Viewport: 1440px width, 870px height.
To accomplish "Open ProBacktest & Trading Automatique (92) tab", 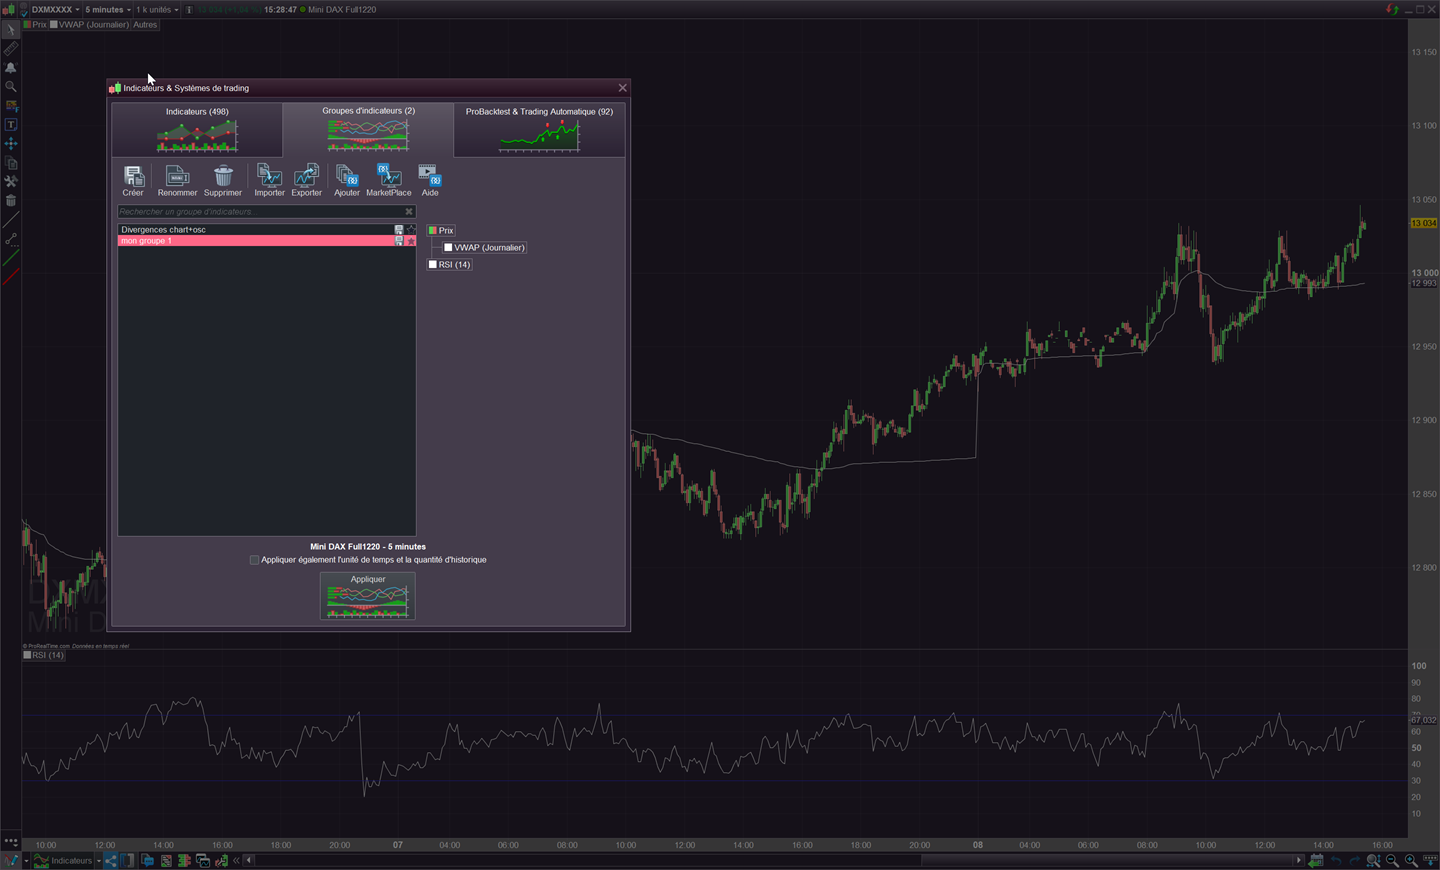I will tap(539, 130).
